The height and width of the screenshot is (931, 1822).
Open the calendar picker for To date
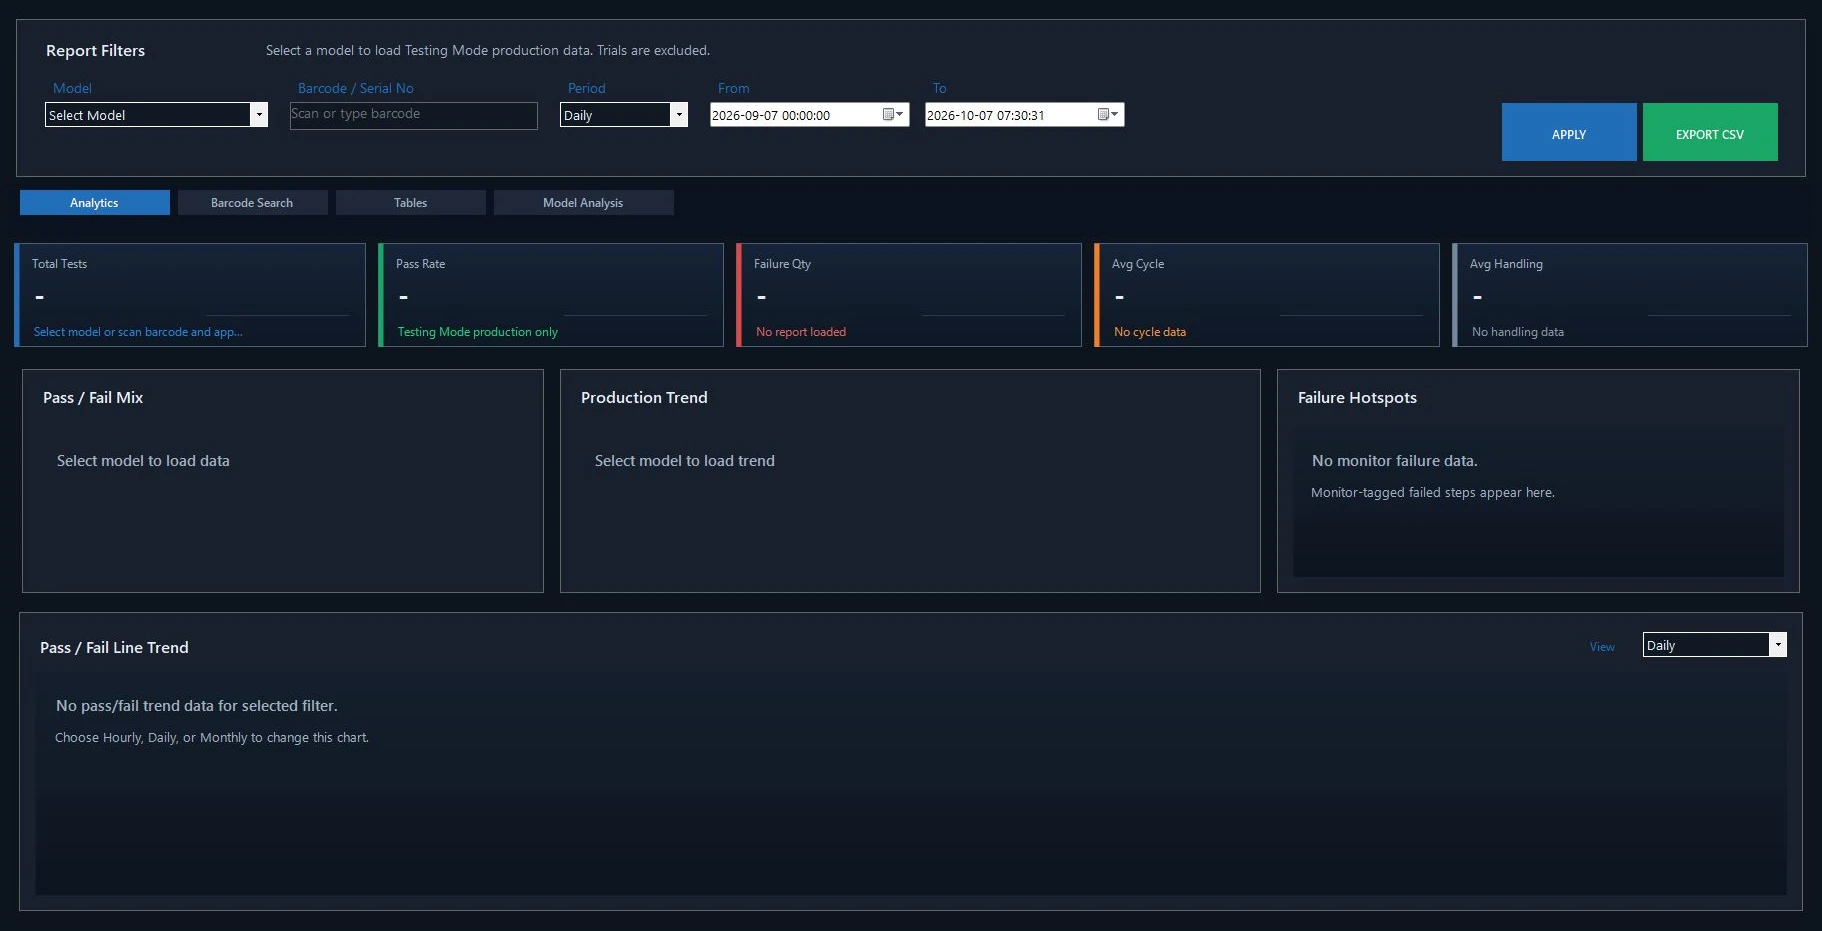click(1108, 115)
